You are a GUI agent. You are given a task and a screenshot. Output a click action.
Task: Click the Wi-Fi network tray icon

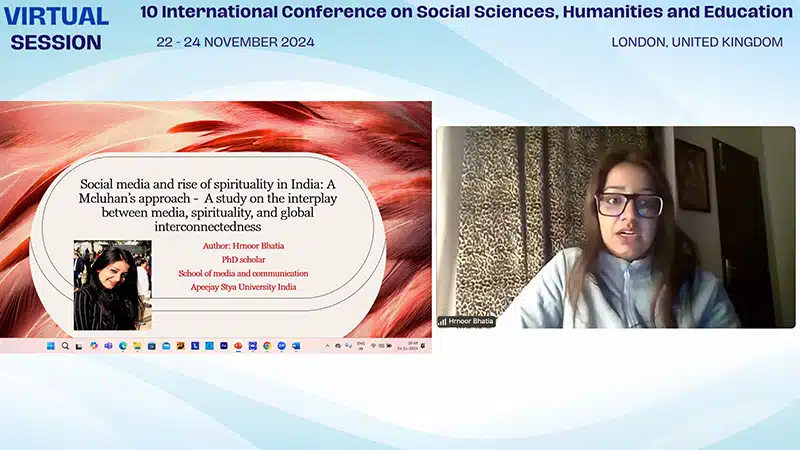point(373,345)
